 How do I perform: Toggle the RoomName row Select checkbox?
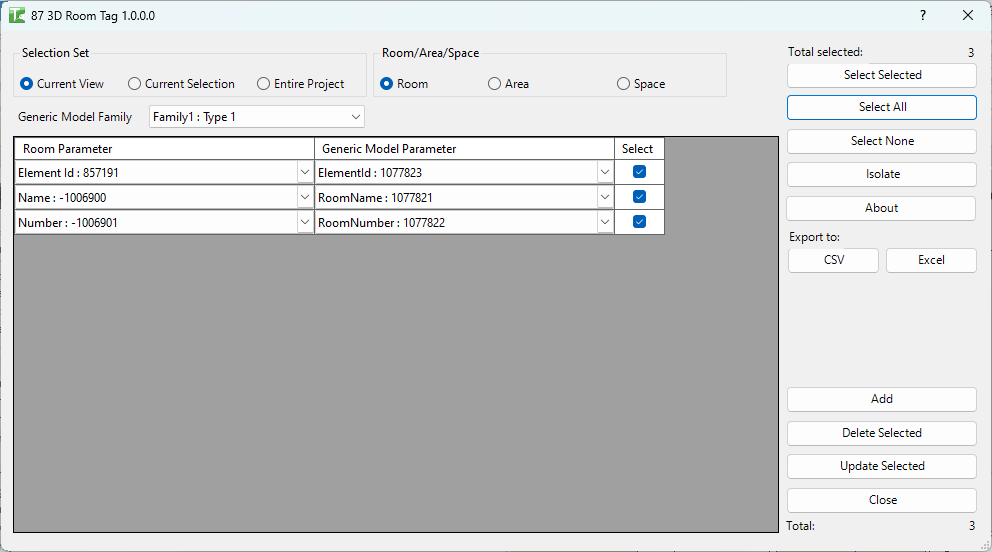coord(639,197)
